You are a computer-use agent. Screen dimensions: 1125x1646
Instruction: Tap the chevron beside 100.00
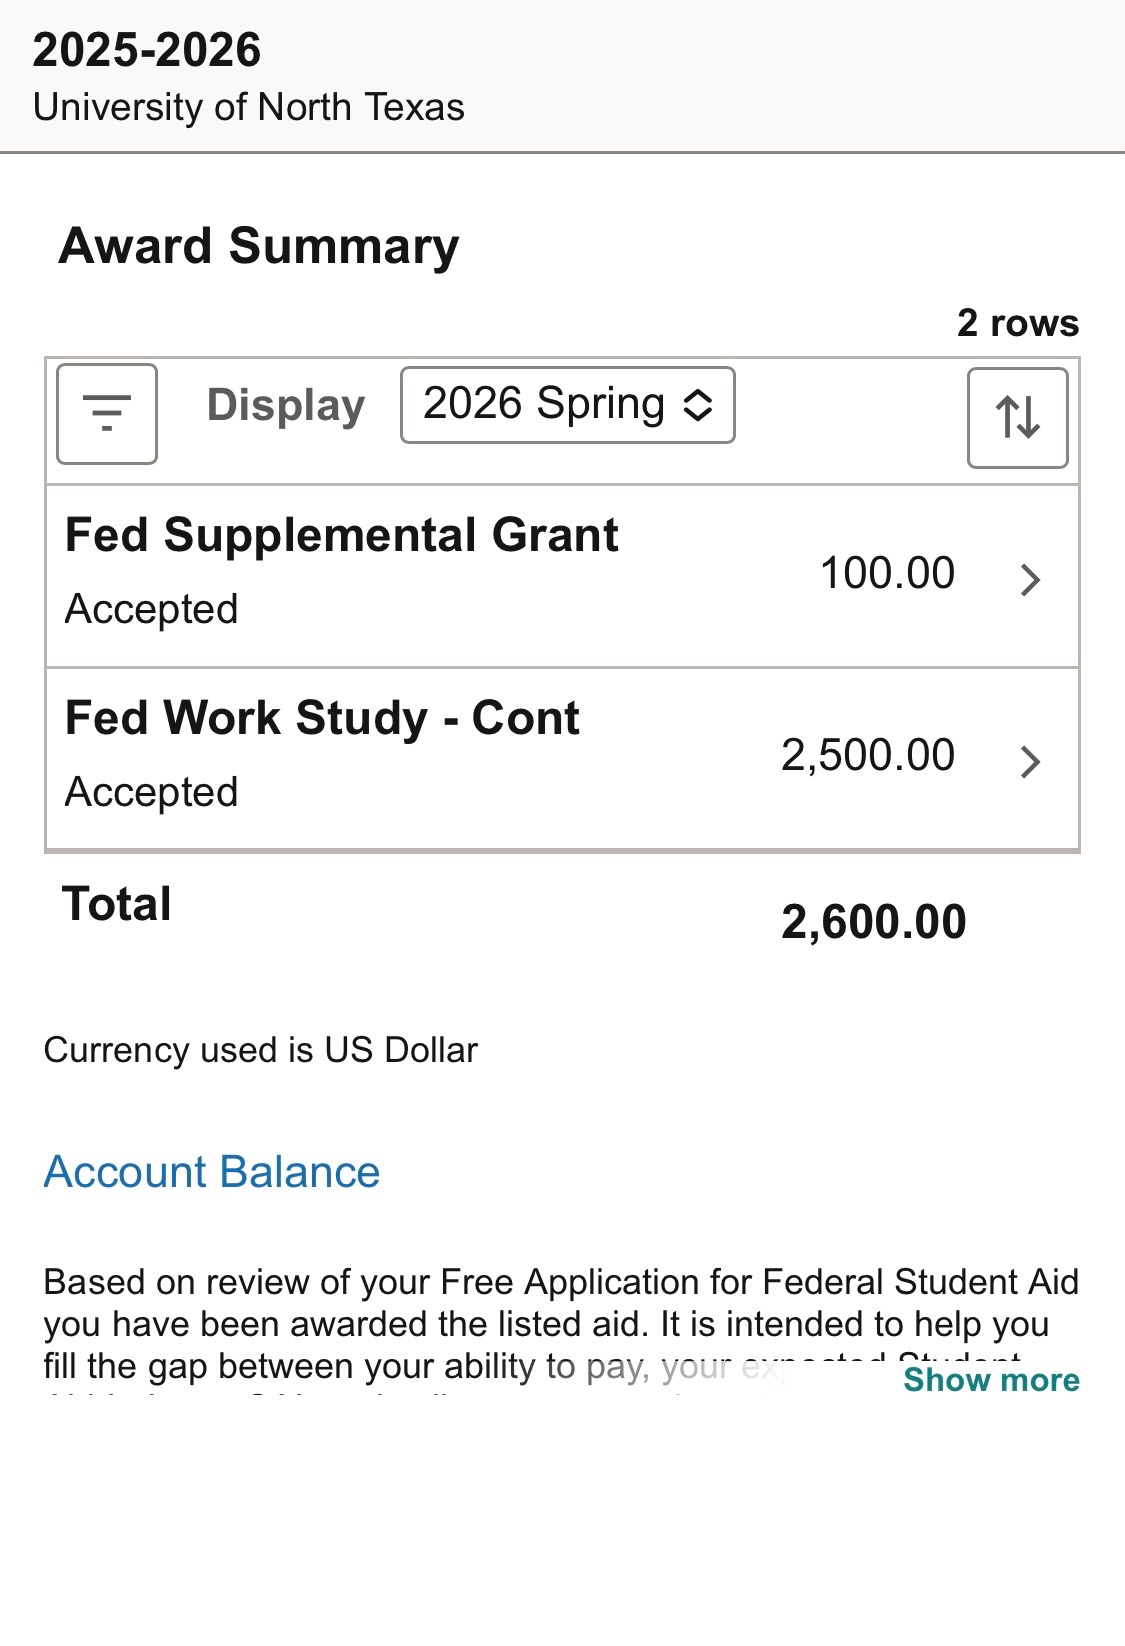[1030, 579]
